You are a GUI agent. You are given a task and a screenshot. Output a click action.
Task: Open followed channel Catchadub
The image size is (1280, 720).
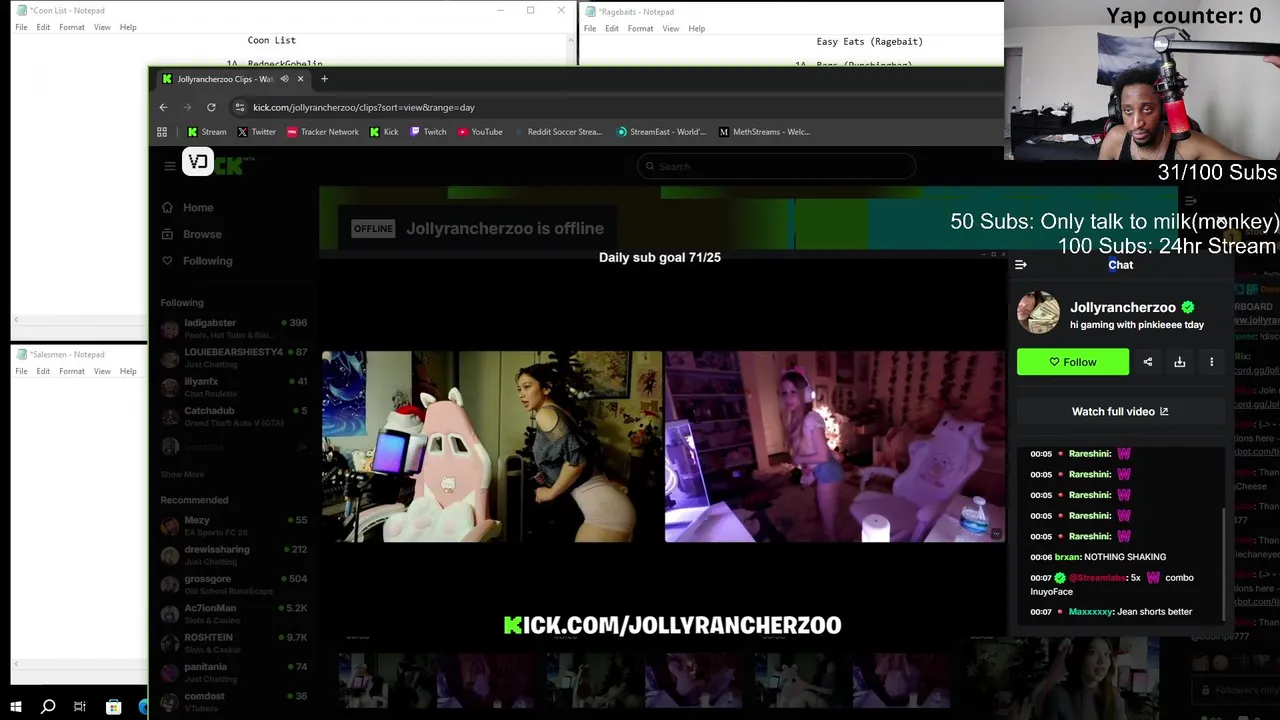click(x=233, y=415)
